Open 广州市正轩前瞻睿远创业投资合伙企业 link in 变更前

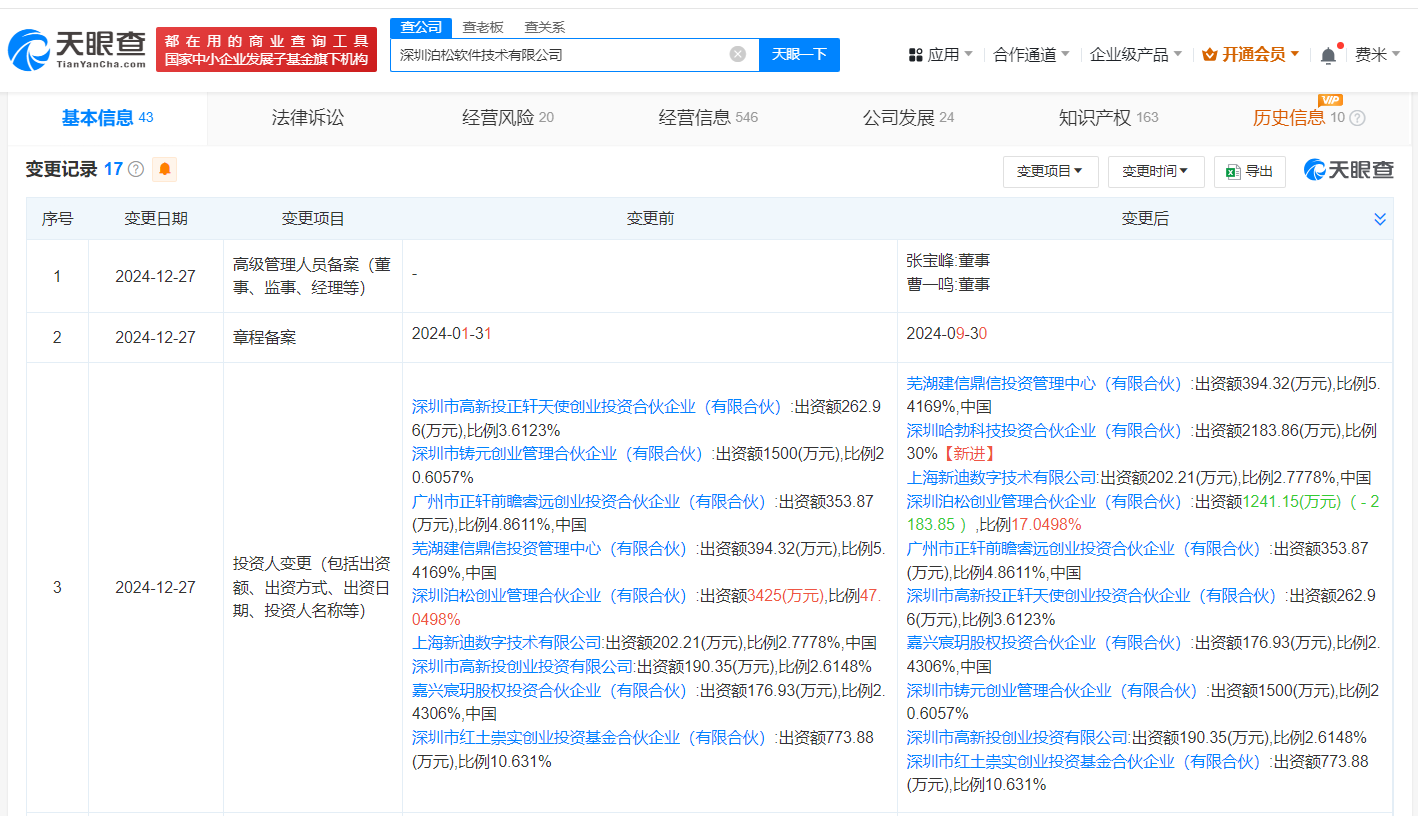(x=593, y=501)
